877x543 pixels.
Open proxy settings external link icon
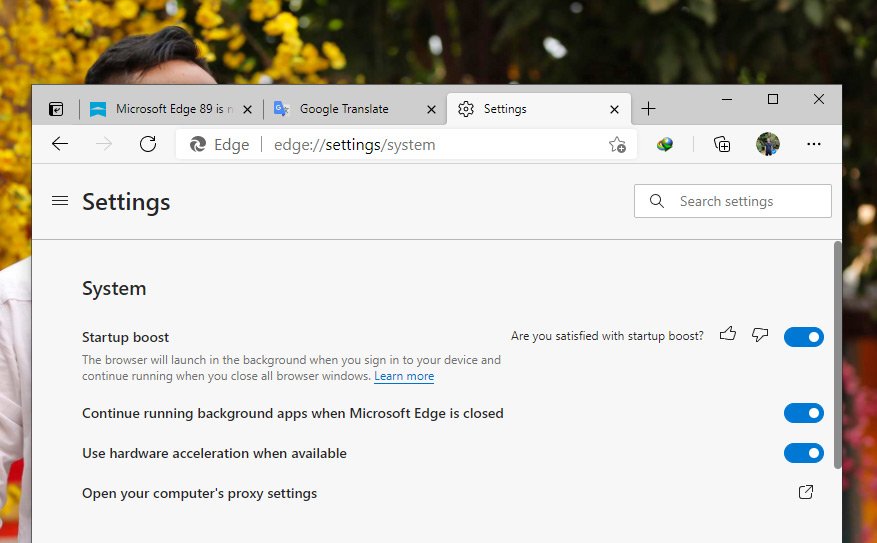(x=806, y=492)
